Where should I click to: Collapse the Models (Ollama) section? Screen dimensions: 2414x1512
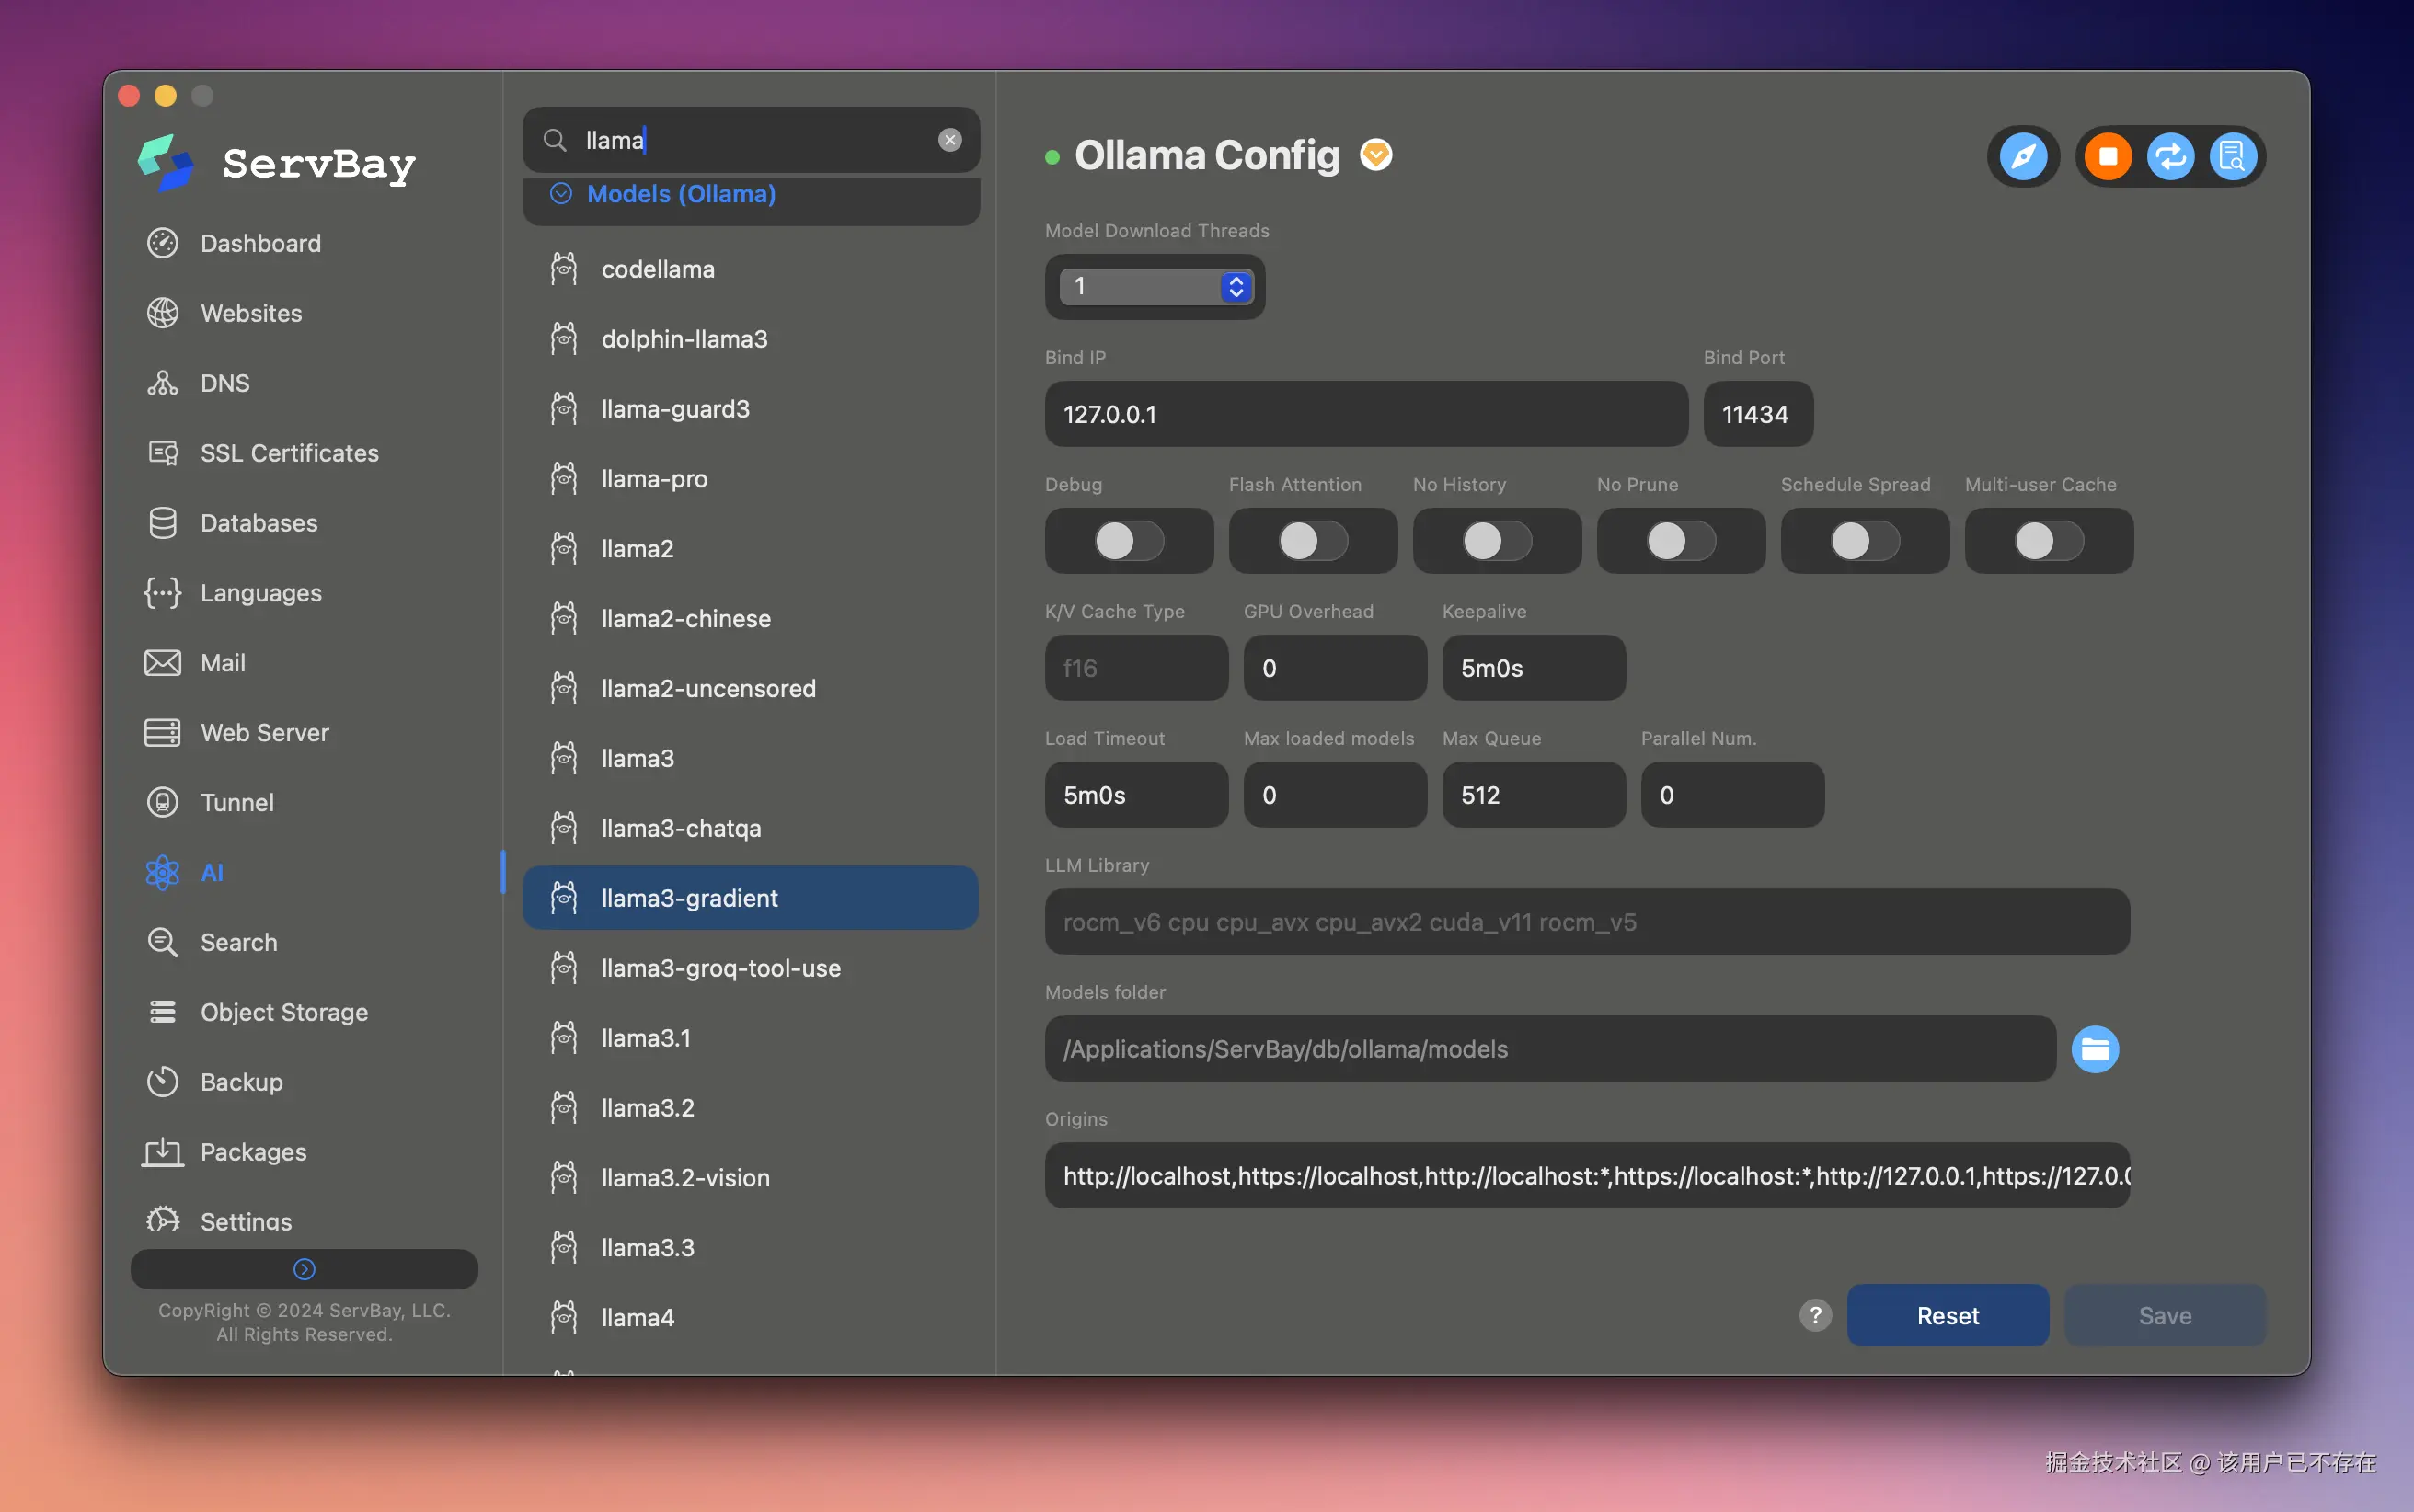coord(561,194)
